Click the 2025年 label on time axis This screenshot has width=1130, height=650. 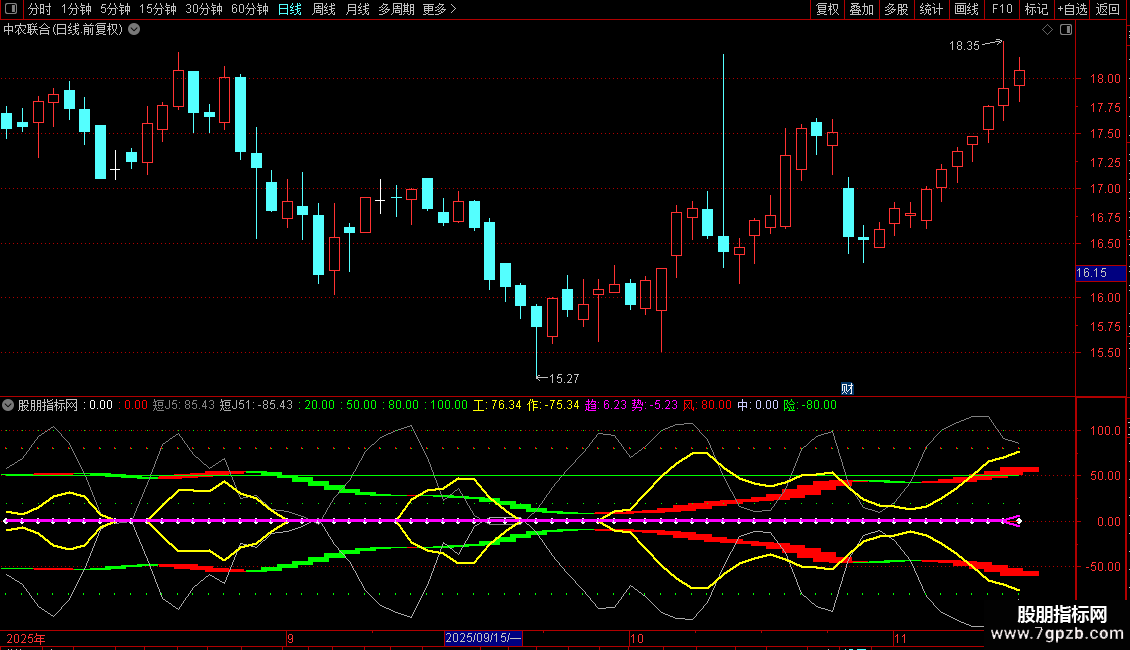tap(26, 638)
